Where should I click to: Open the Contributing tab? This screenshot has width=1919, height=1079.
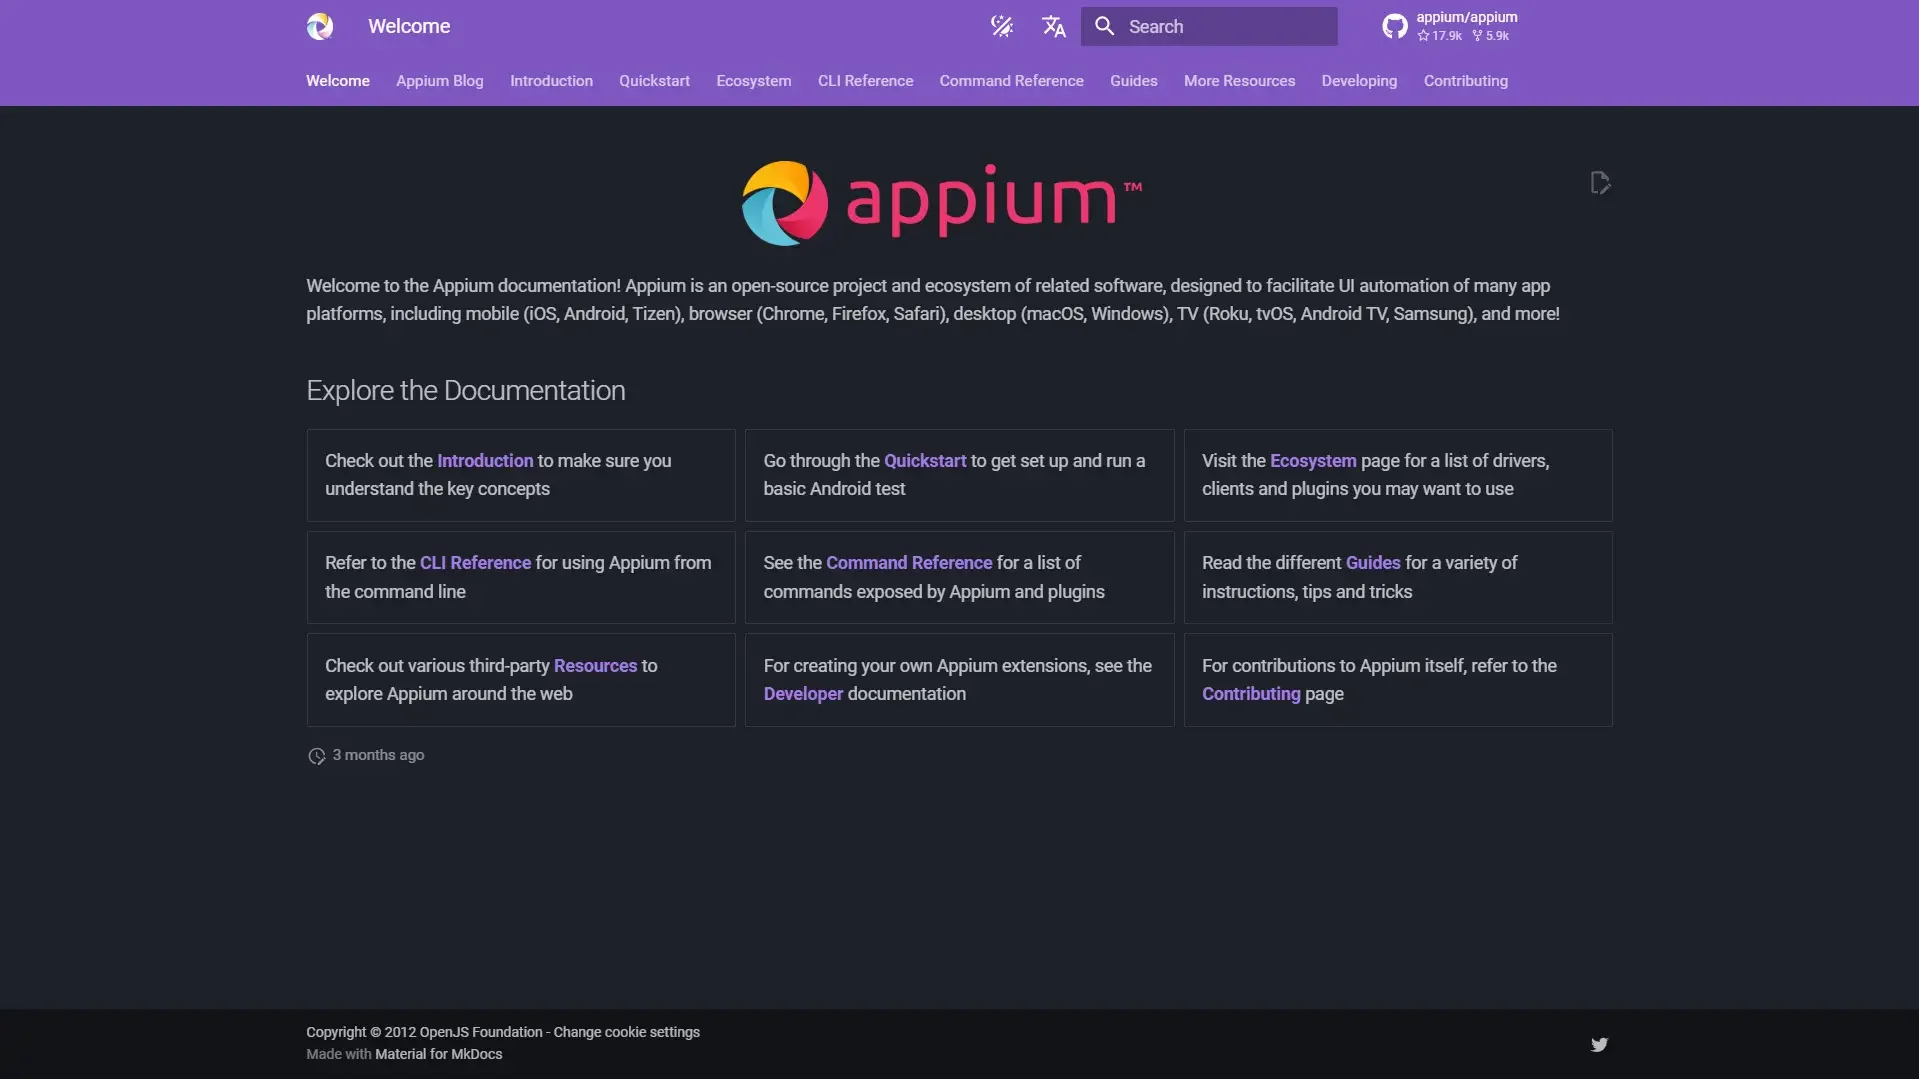pyautogui.click(x=1465, y=81)
